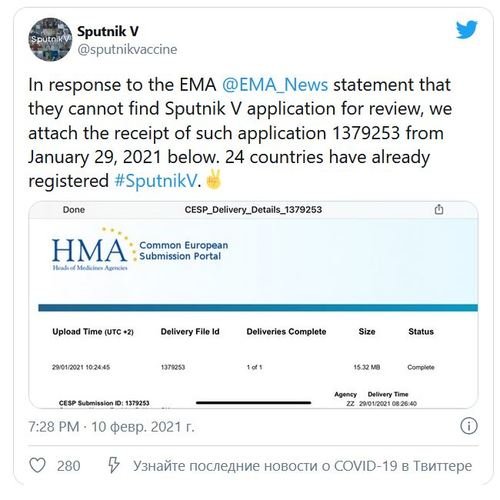Click the lightning bolt COVID-19 icon

113,465
